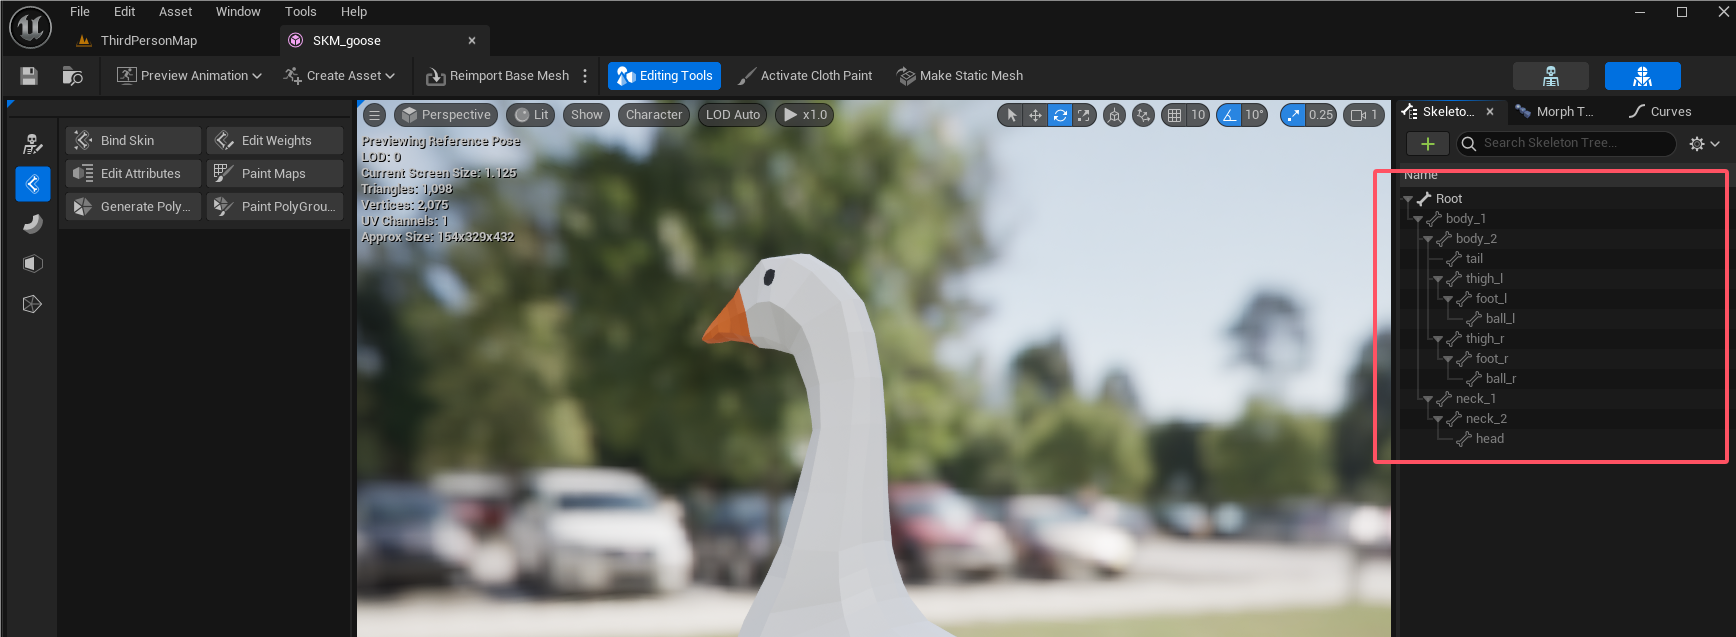Click the play speed x1.0 button
The height and width of the screenshot is (637, 1736).
point(805,115)
